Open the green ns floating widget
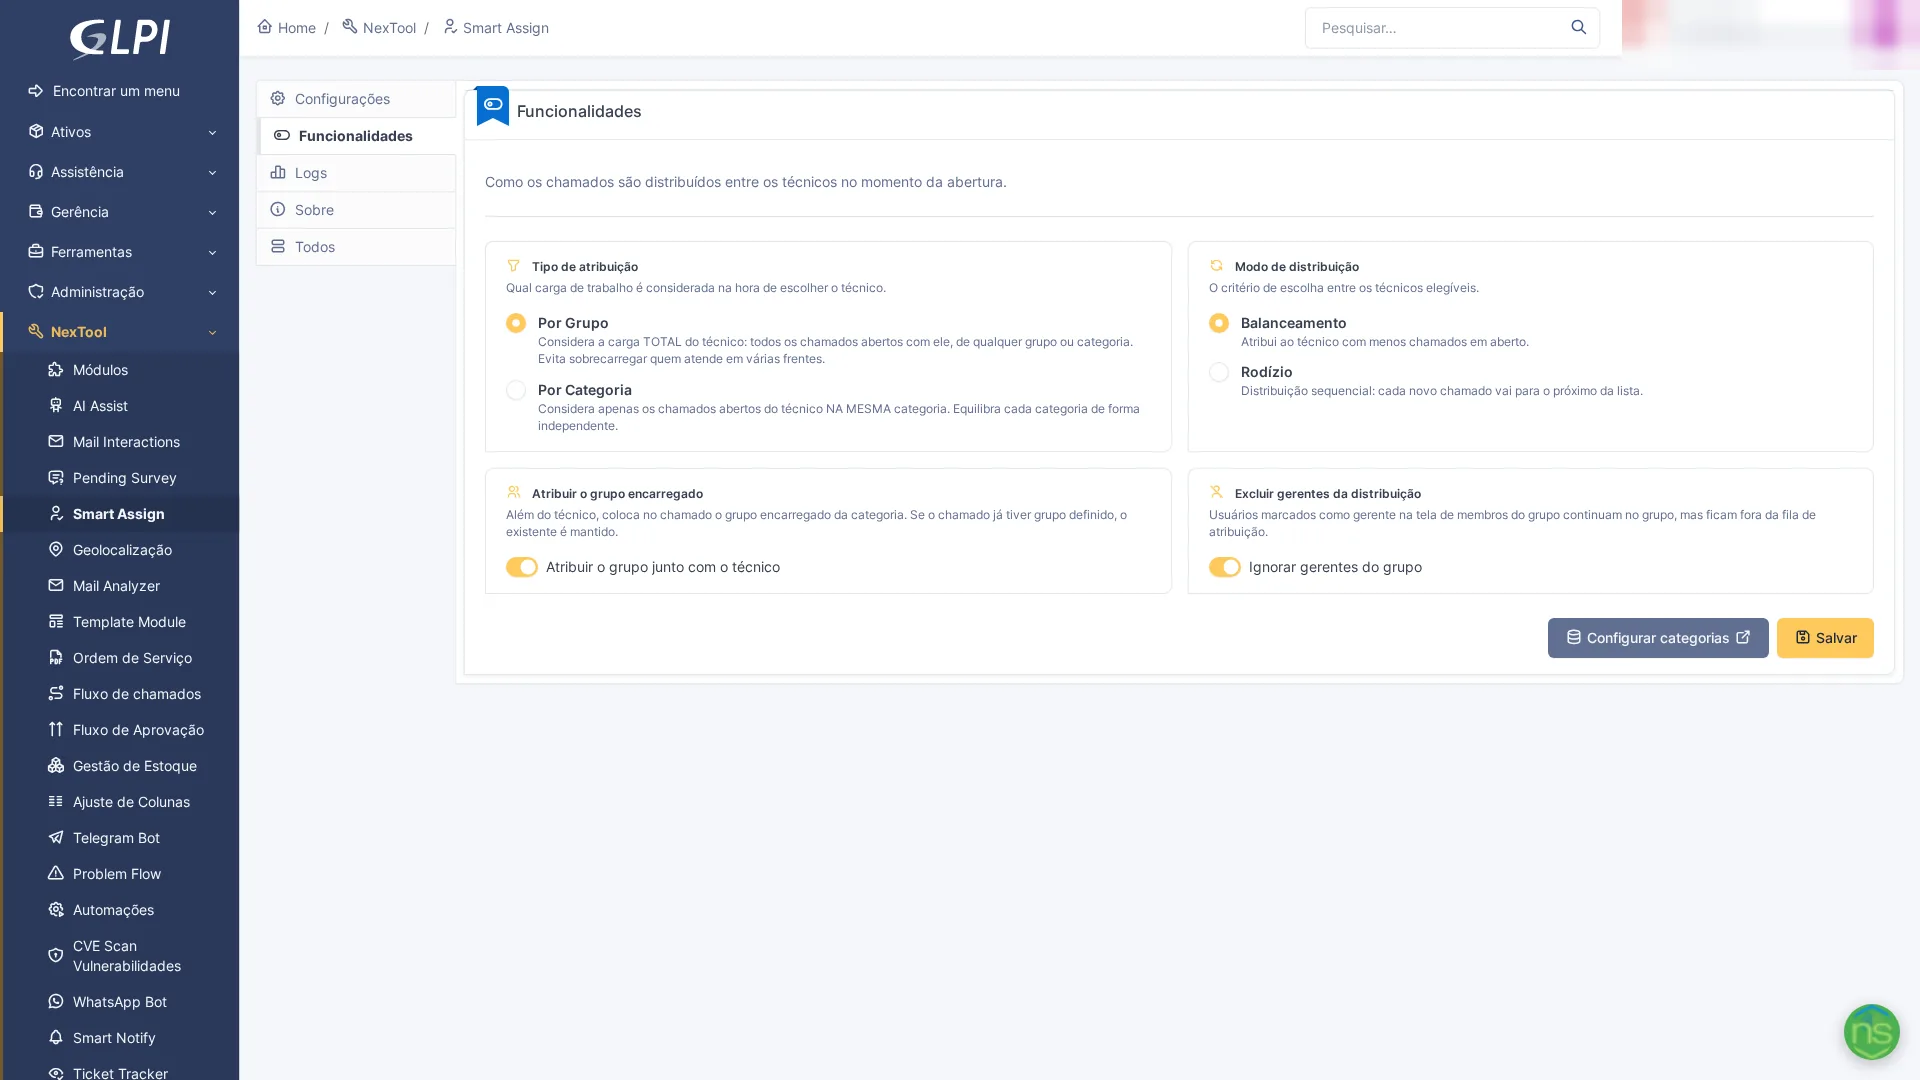 (1871, 1032)
